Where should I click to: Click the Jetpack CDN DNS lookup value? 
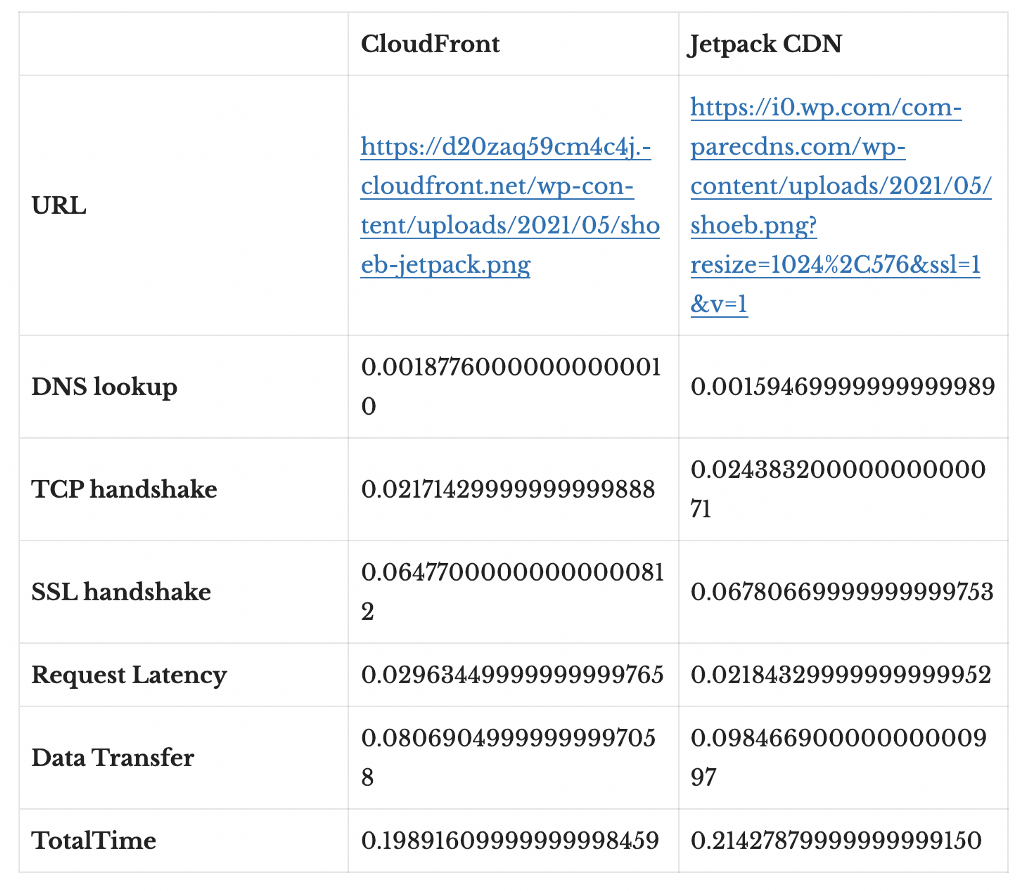(x=842, y=387)
